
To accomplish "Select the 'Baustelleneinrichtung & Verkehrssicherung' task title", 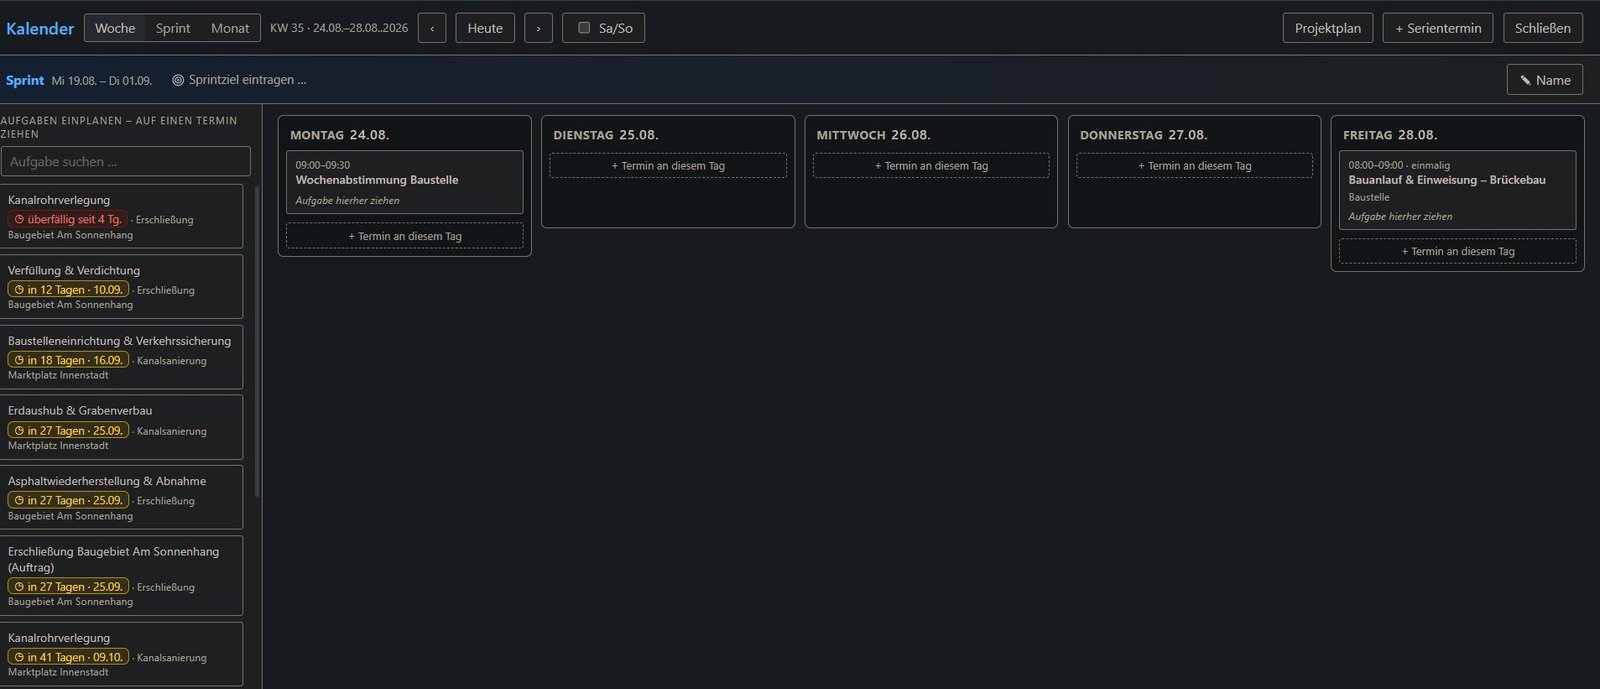I will coord(119,340).
